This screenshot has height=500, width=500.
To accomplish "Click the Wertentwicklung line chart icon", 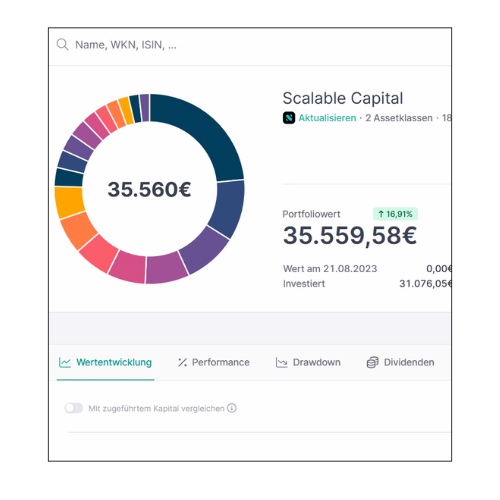I will pyautogui.click(x=65, y=362).
